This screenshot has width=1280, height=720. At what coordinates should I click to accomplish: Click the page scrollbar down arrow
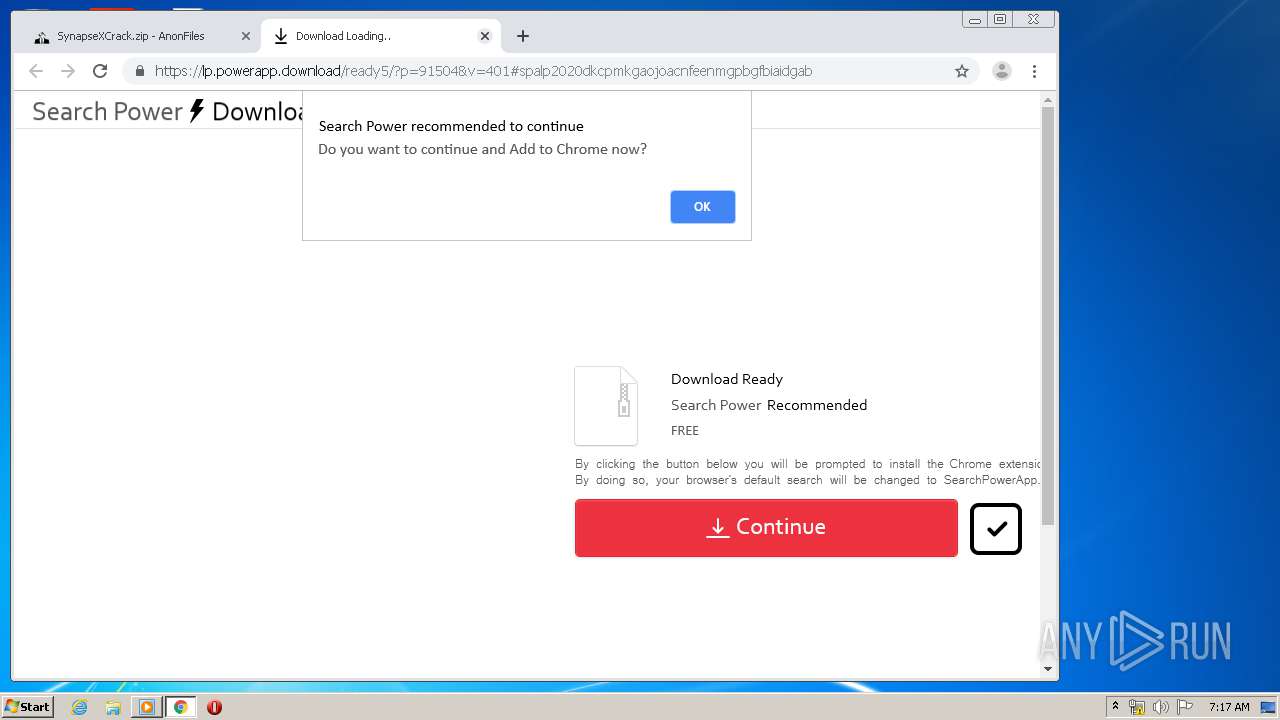1048,669
